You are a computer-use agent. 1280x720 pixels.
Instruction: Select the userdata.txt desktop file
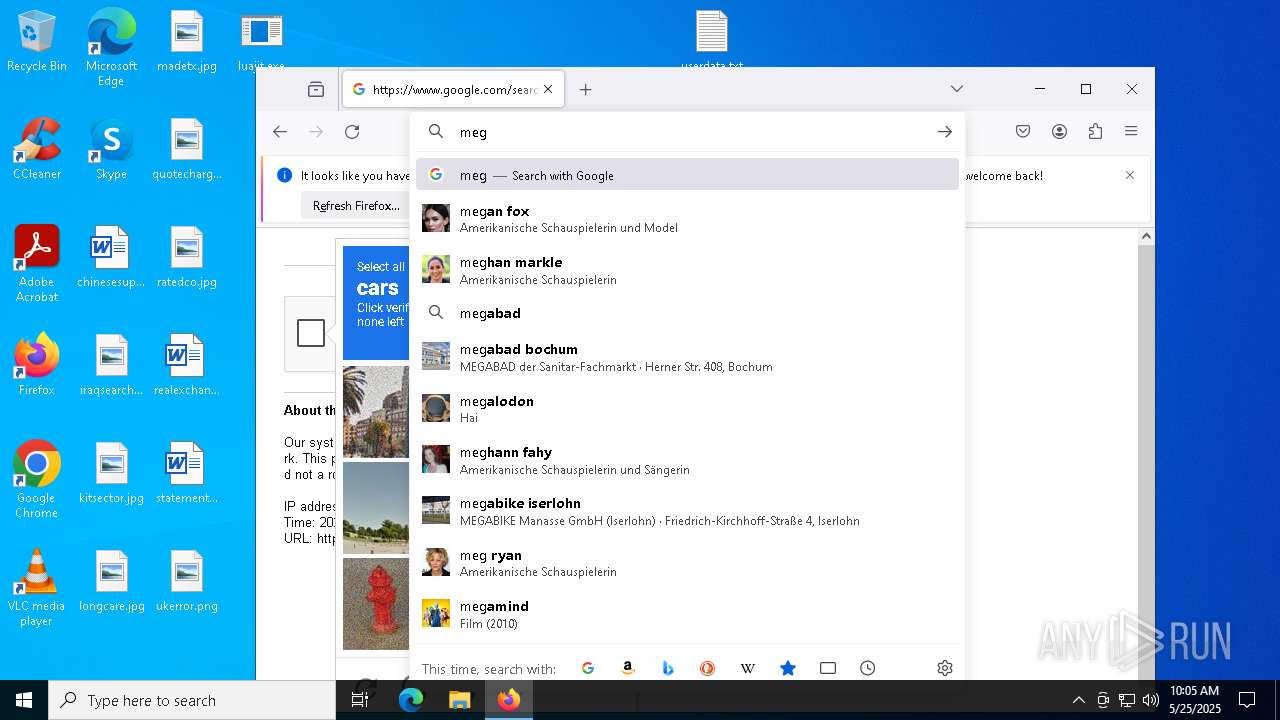[712, 42]
